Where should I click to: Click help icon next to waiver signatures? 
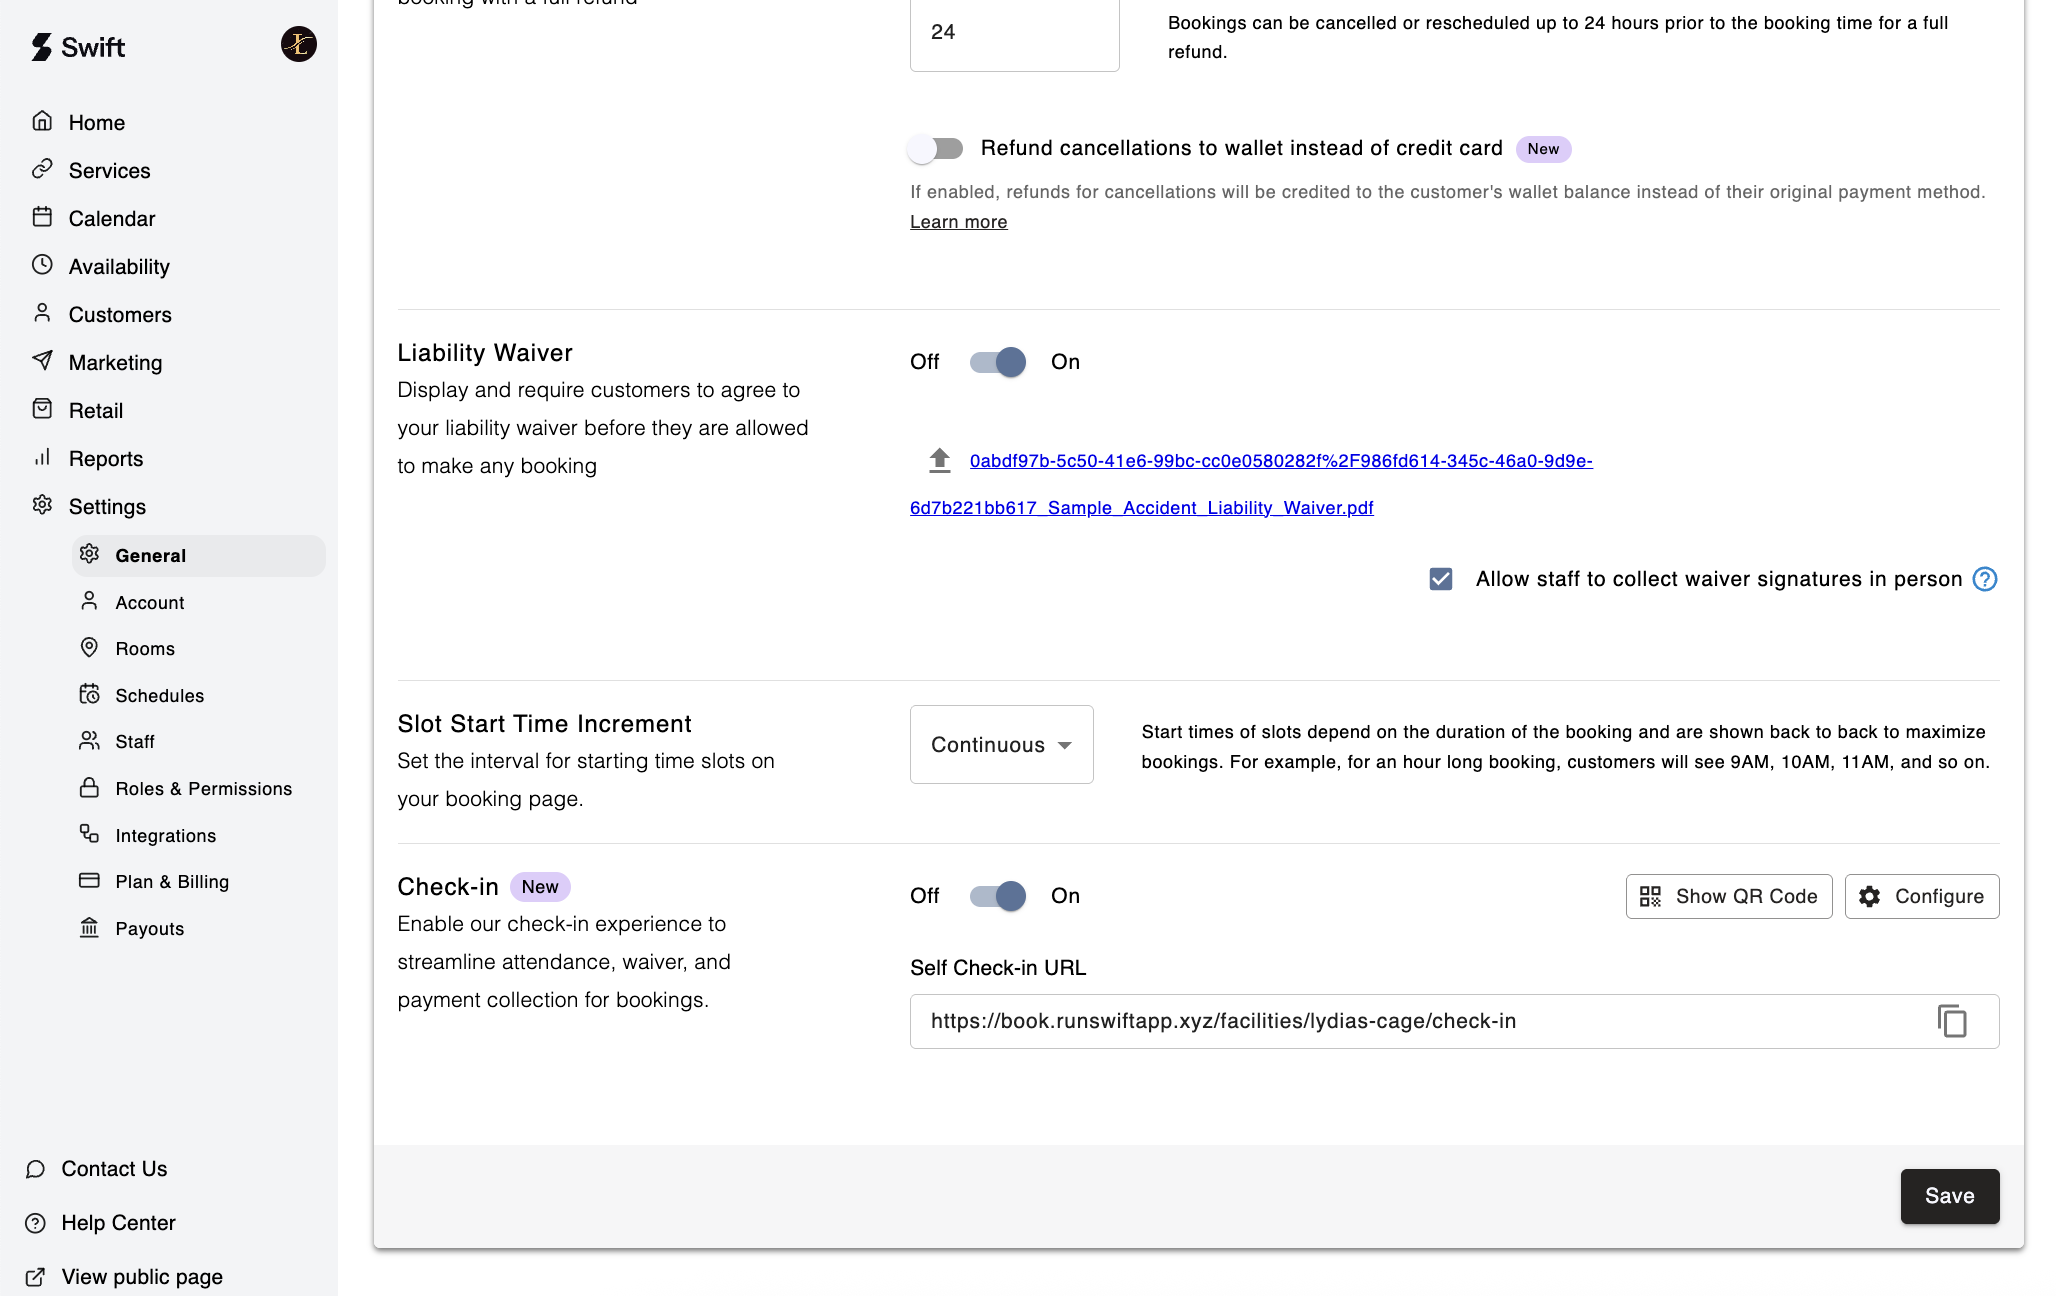point(1984,579)
